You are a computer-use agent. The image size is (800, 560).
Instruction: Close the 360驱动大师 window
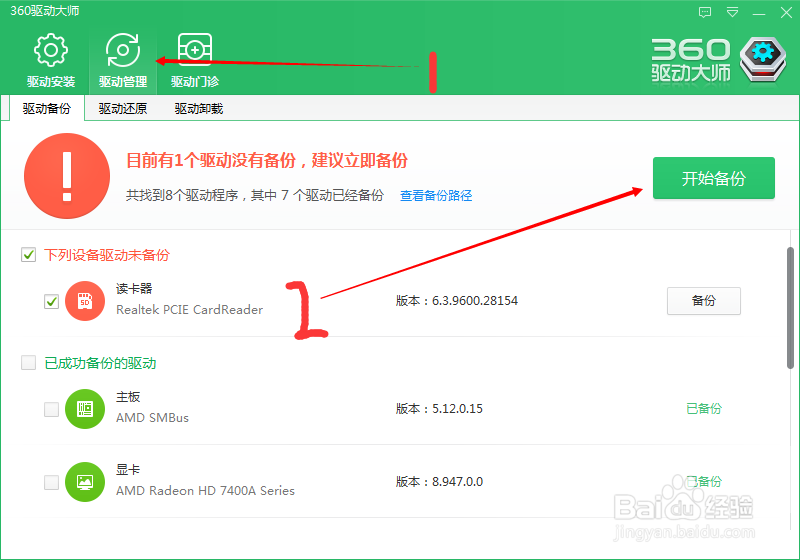786,13
